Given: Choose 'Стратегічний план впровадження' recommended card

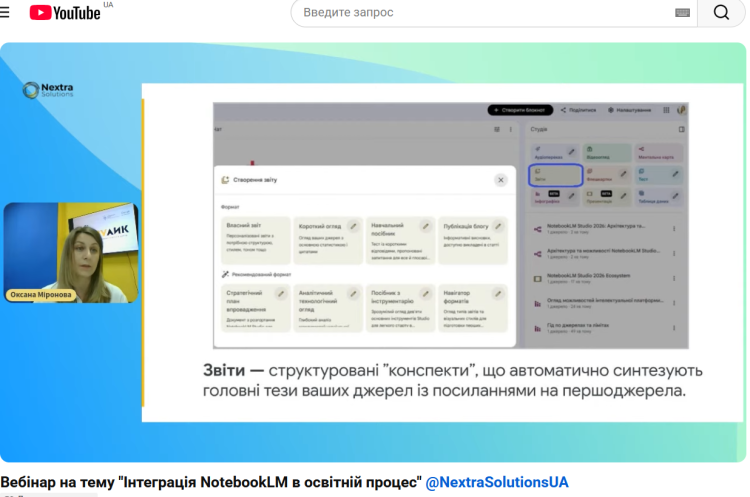Looking at the screenshot, I should pos(255,308).
